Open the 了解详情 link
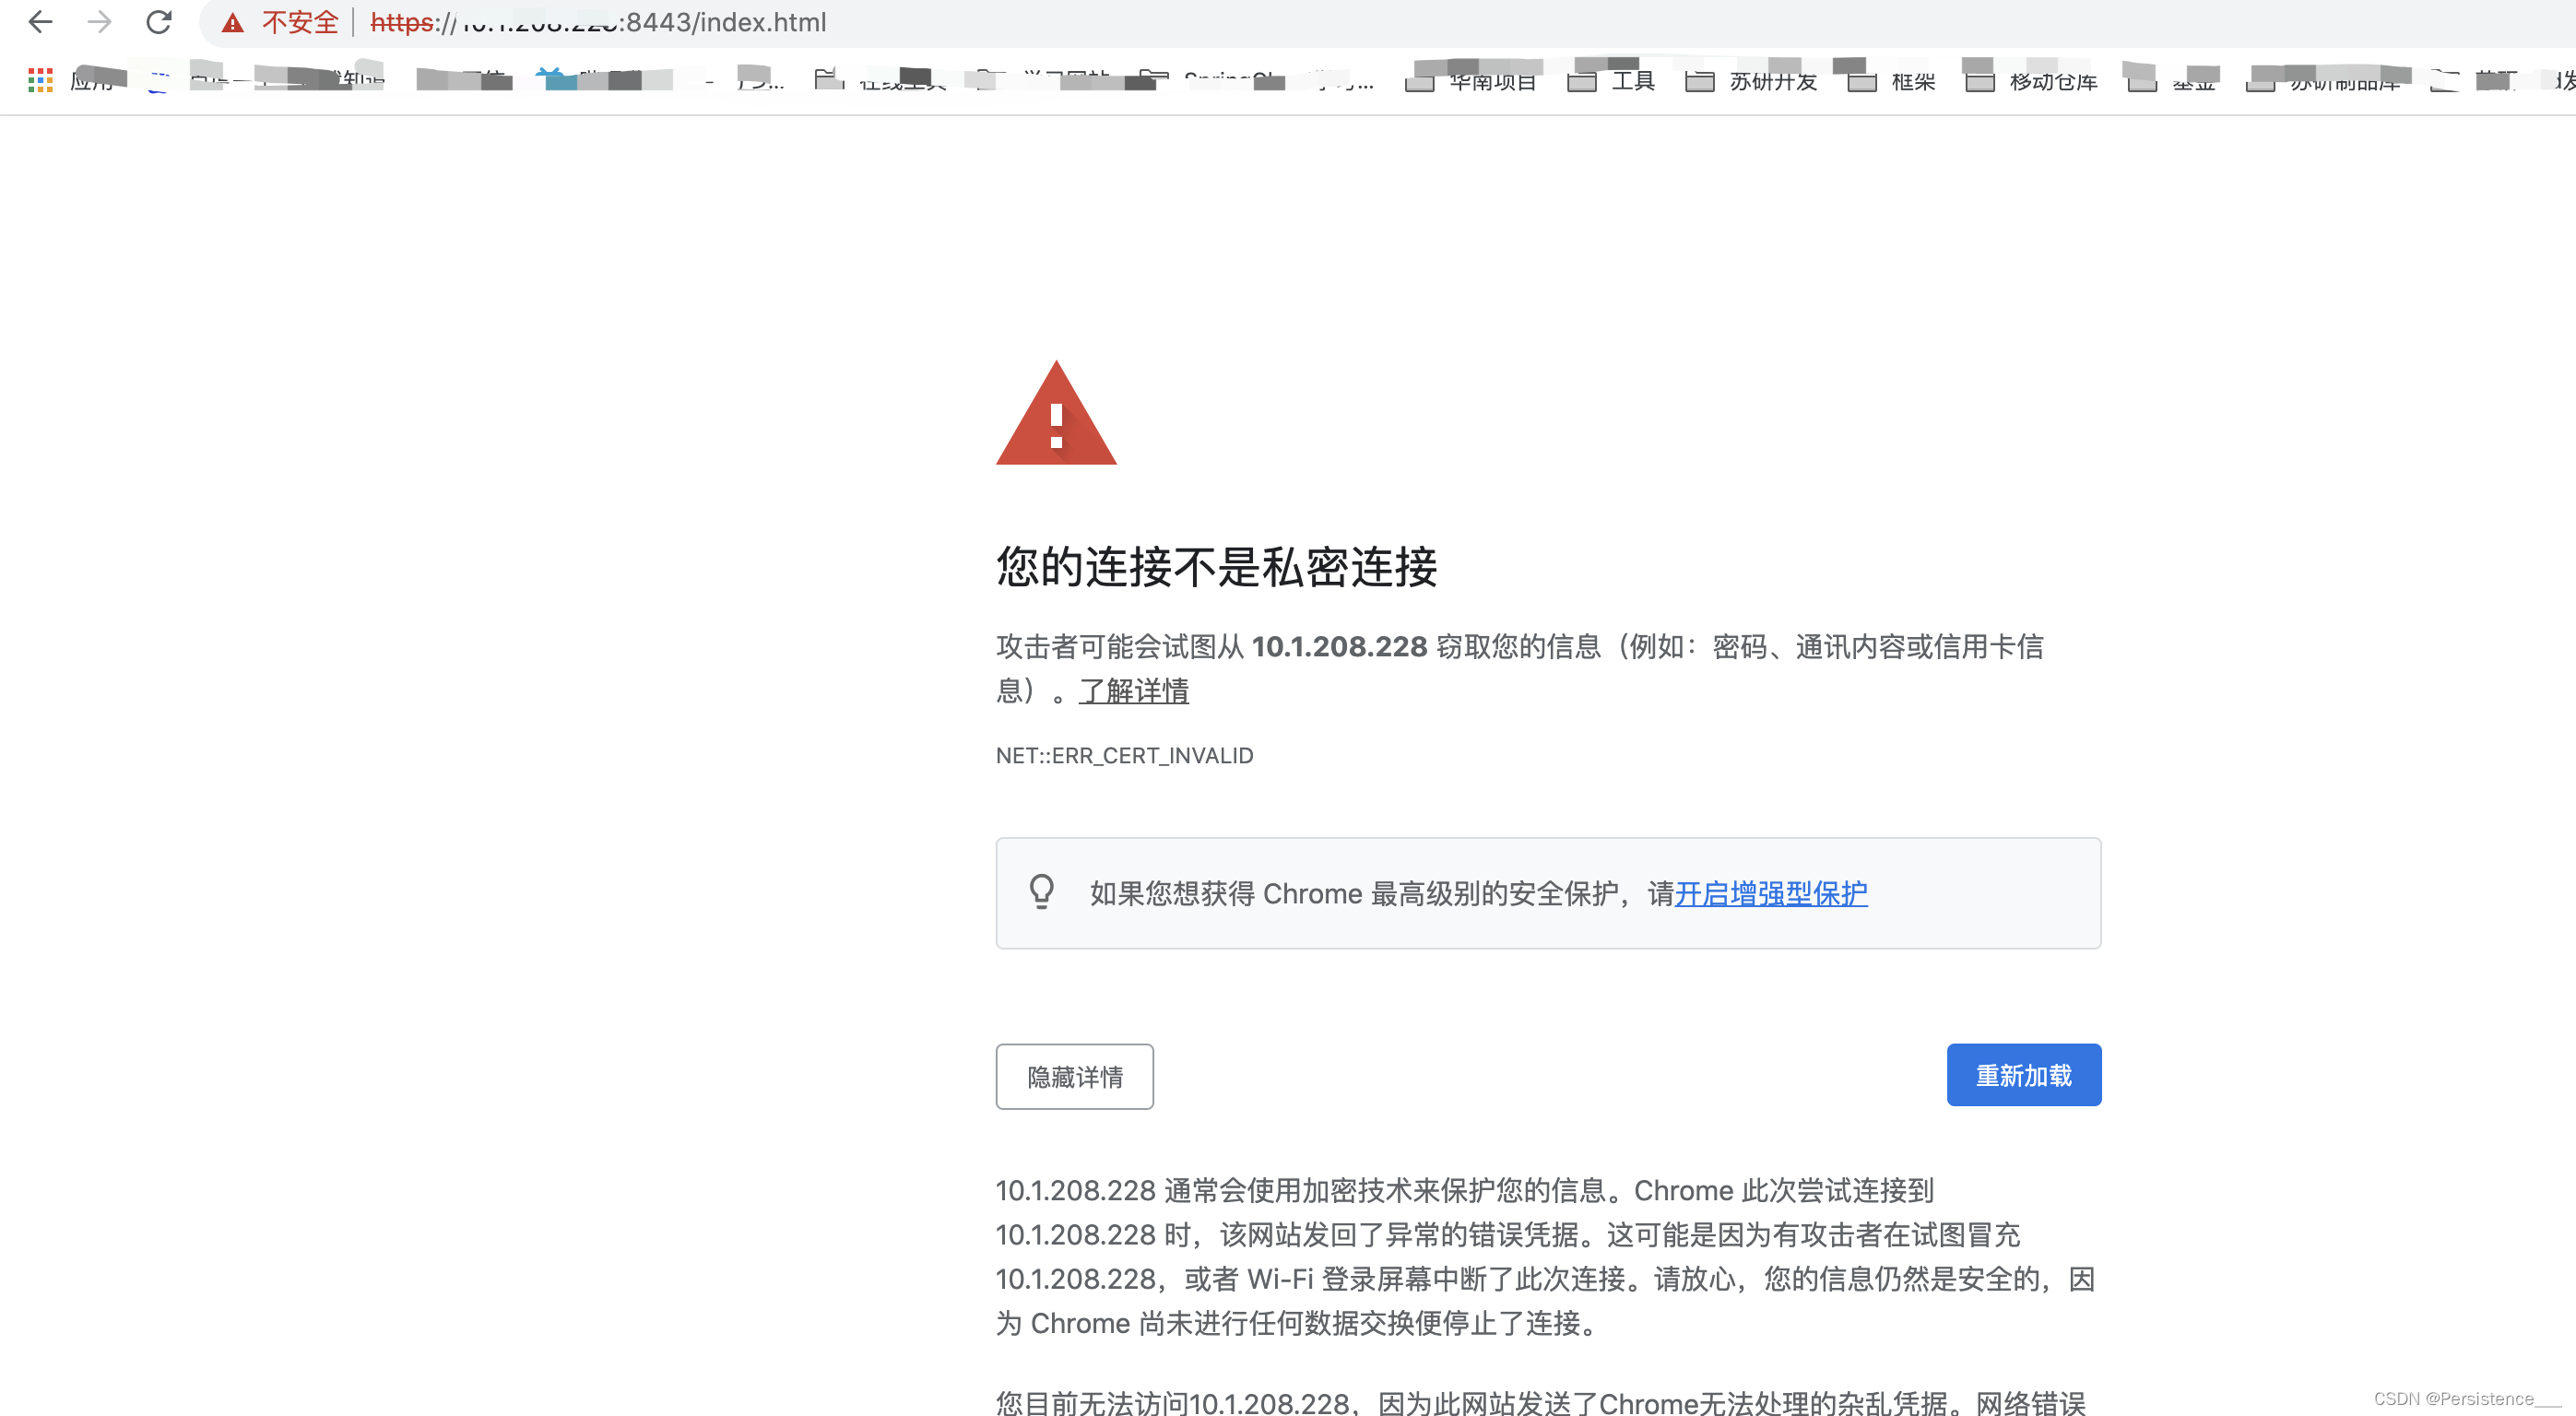Screen dimensions: 2576x1416 1133,691
